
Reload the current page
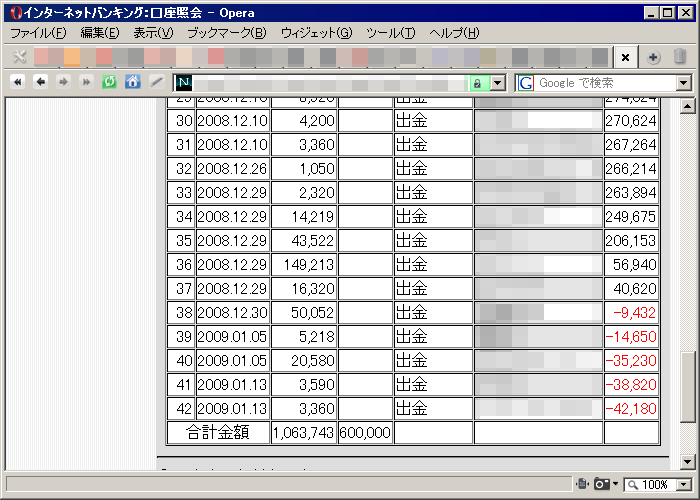(x=109, y=82)
